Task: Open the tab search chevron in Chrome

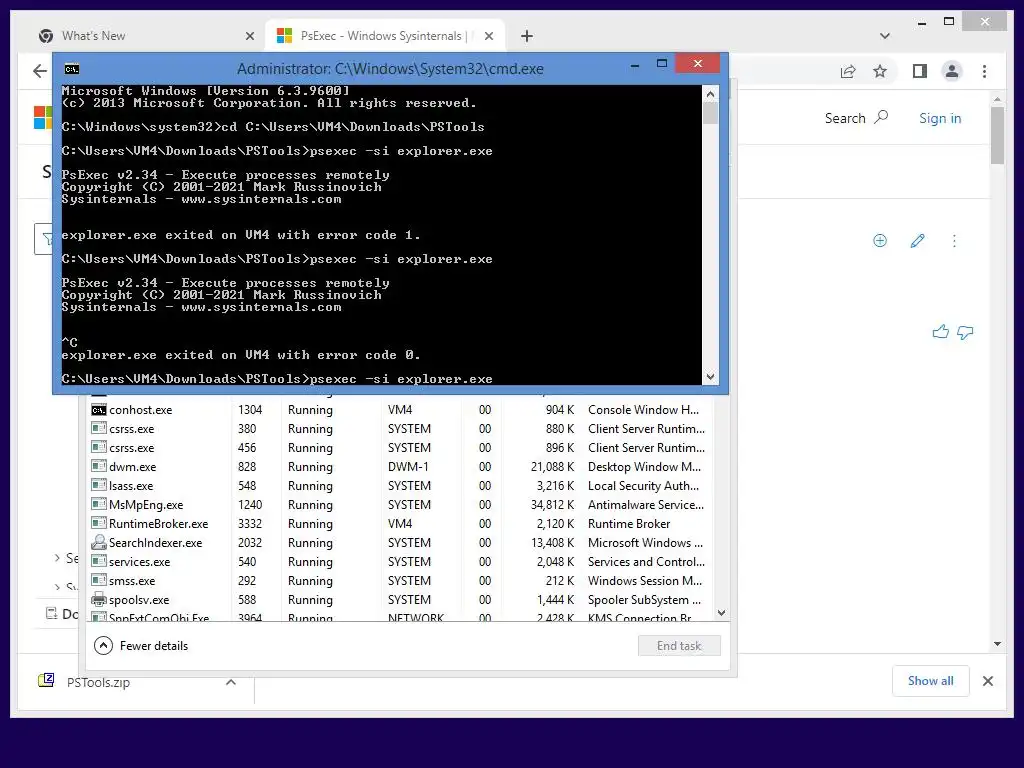Action: click(x=885, y=36)
